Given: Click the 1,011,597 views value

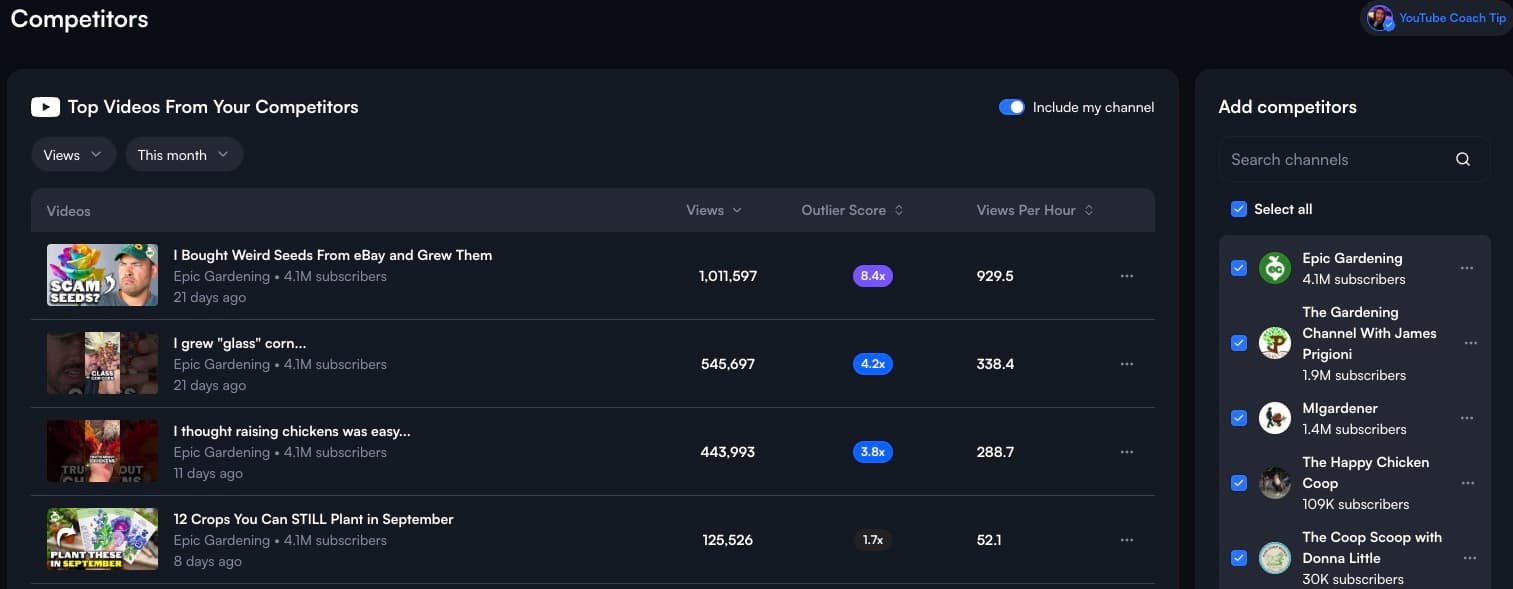Looking at the screenshot, I should click(x=728, y=276).
